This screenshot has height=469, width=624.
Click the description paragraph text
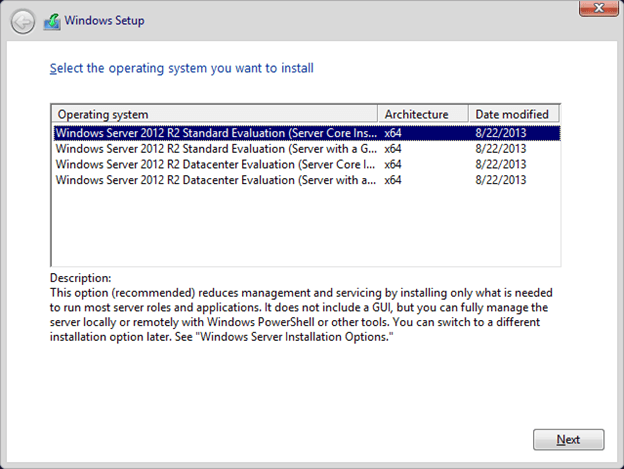coord(300,314)
